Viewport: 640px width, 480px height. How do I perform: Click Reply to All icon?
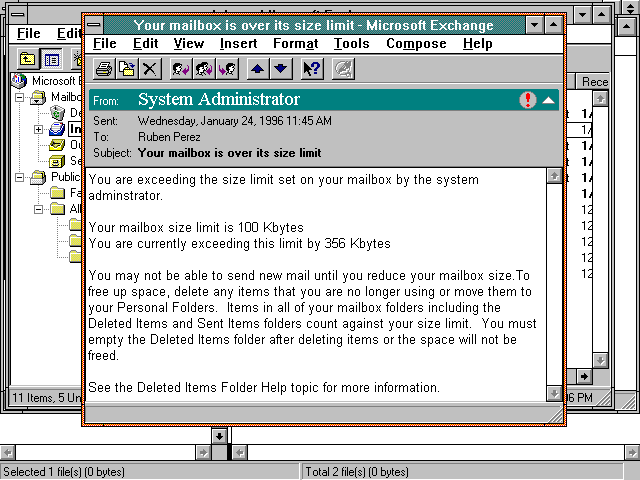pos(204,69)
